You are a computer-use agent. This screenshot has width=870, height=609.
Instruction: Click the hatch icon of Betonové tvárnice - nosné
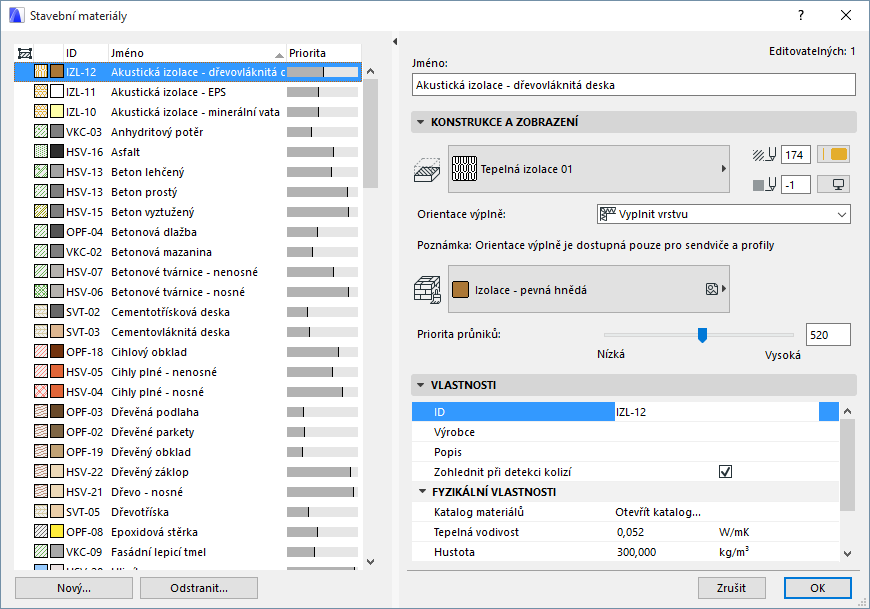(x=41, y=291)
